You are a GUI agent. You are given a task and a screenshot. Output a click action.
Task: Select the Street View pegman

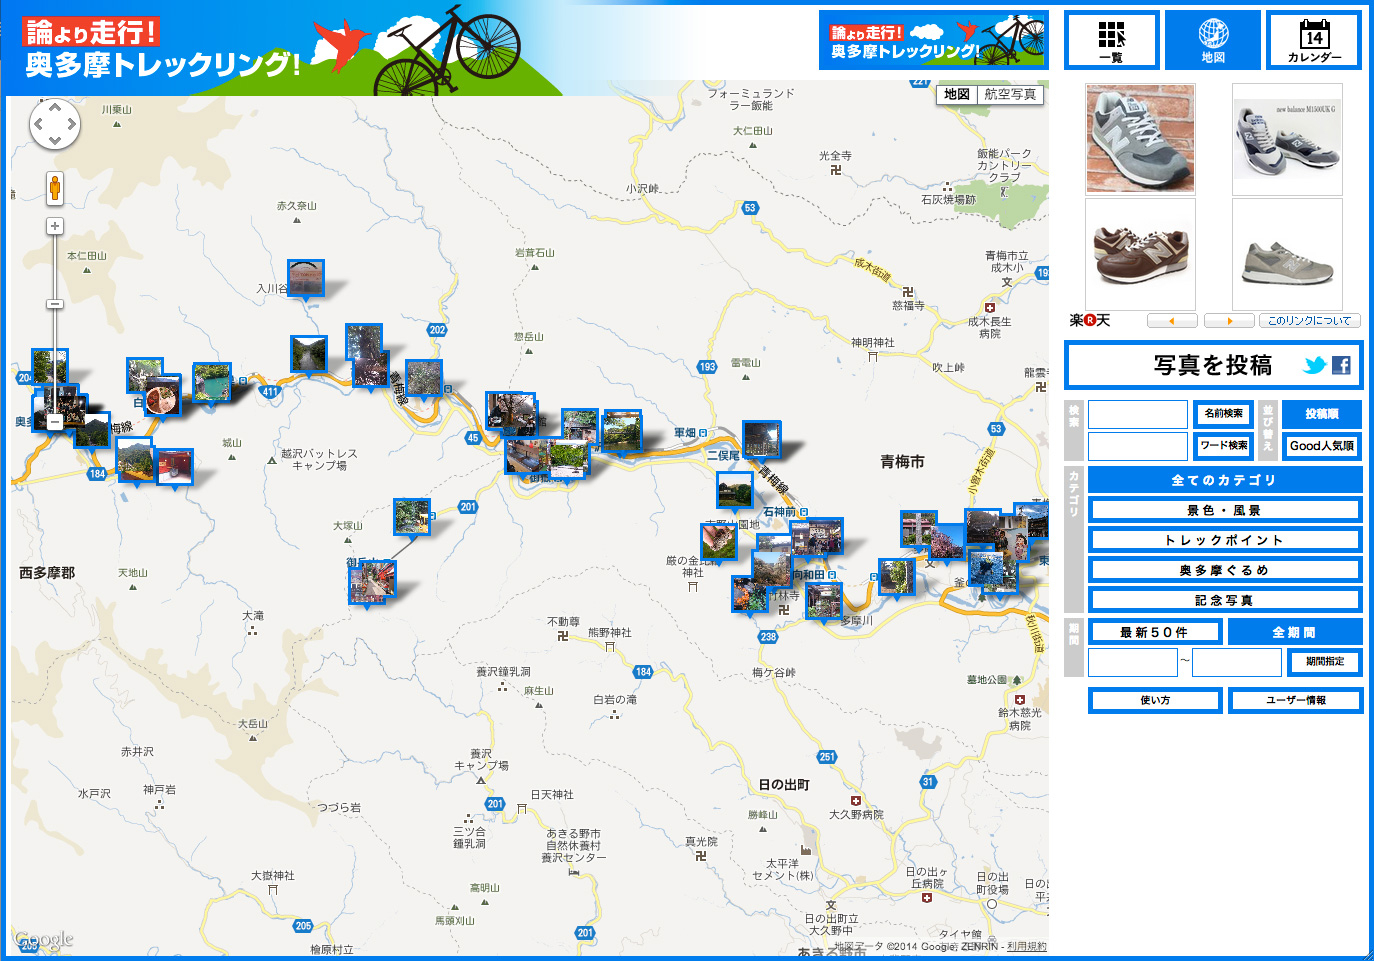pyautogui.click(x=55, y=187)
